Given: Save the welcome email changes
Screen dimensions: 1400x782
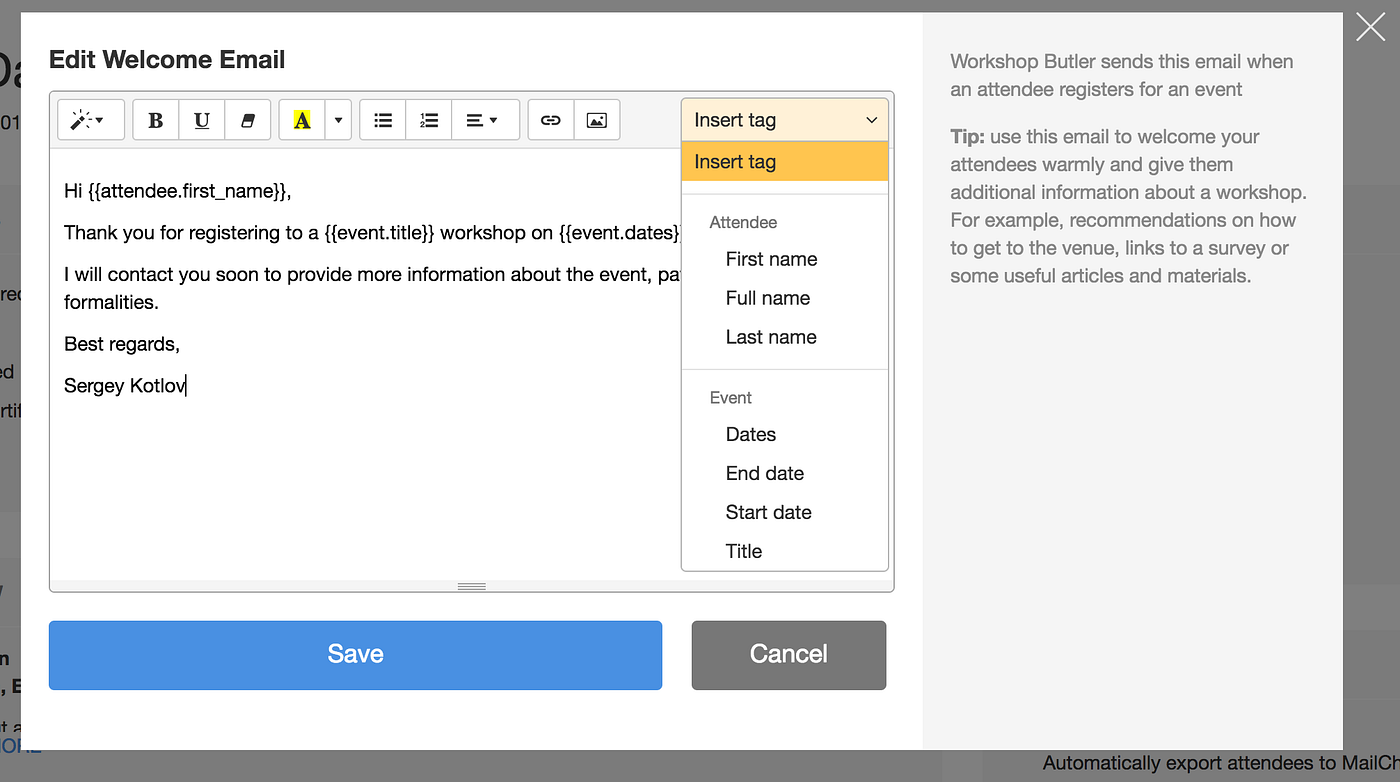Looking at the screenshot, I should [355, 655].
